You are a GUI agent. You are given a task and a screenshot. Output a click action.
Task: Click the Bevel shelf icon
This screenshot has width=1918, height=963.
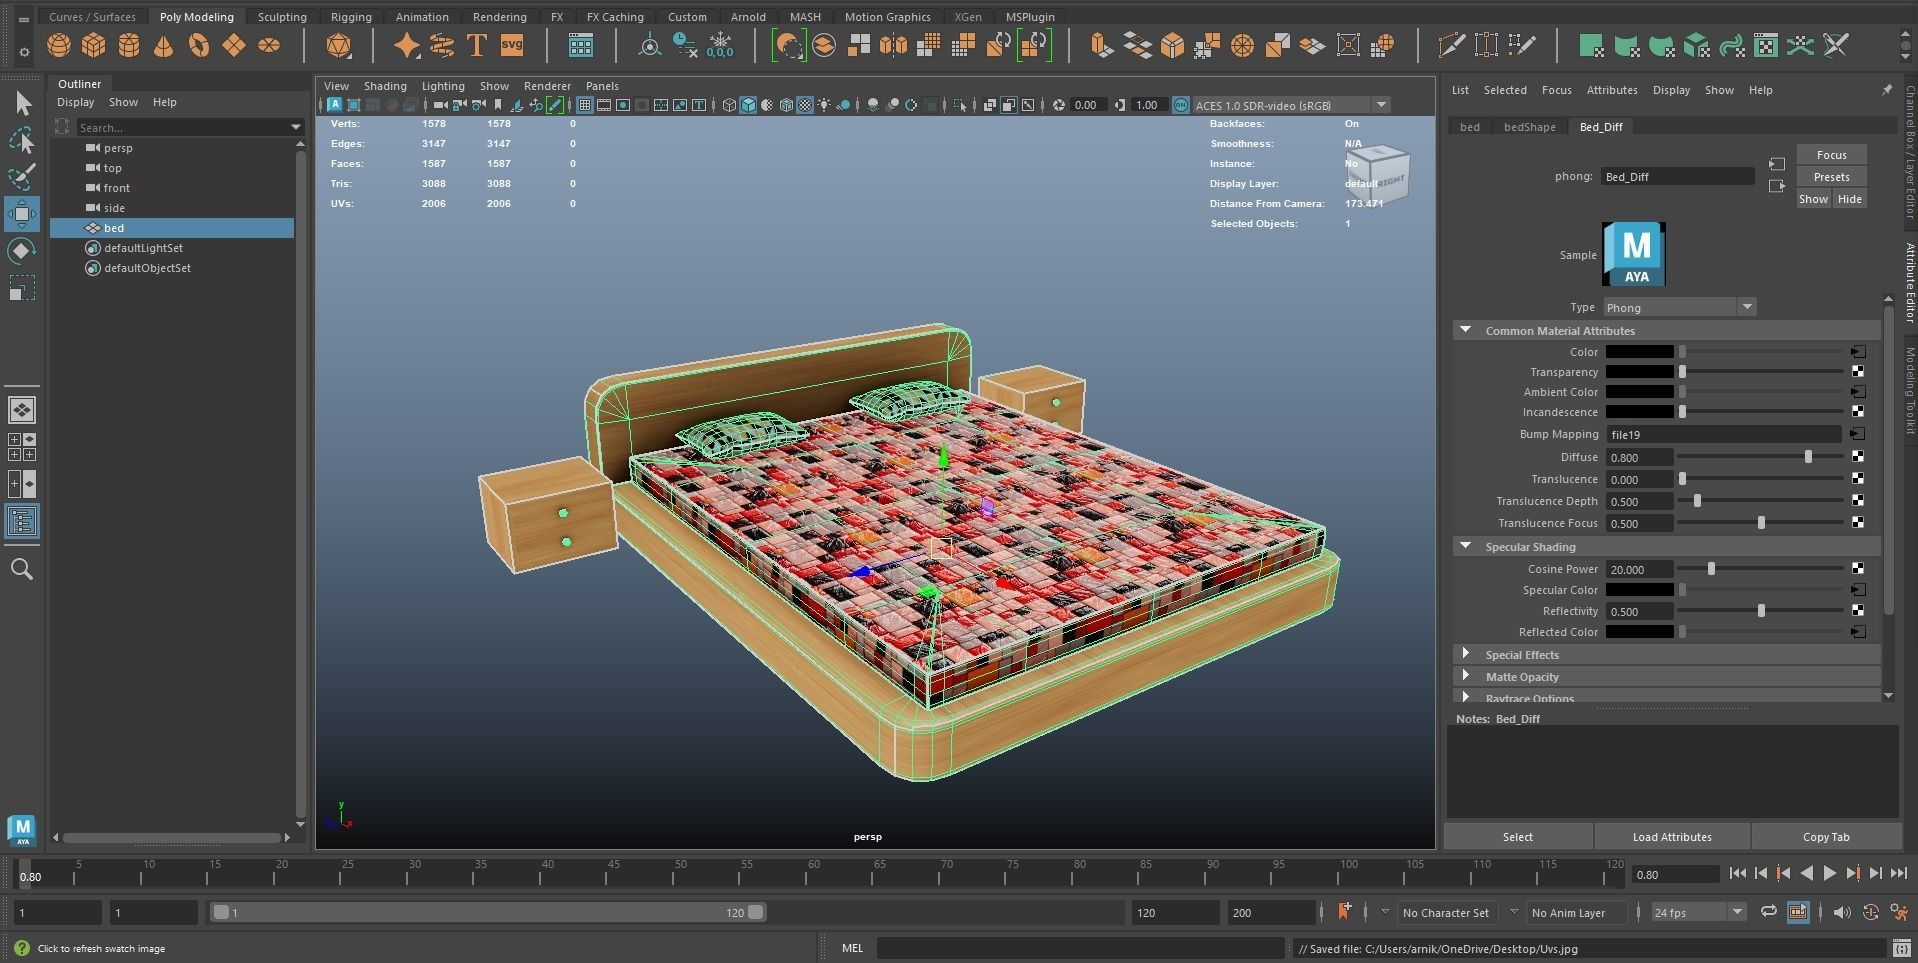[1172, 46]
